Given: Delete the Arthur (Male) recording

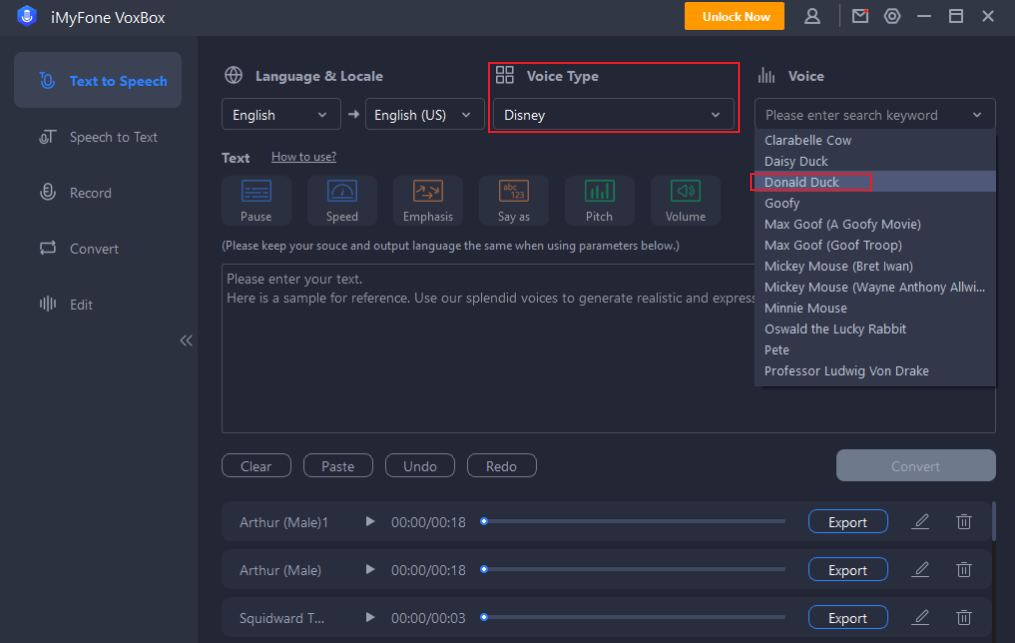Looking at the screenshot, I should [x=964, y=569].
